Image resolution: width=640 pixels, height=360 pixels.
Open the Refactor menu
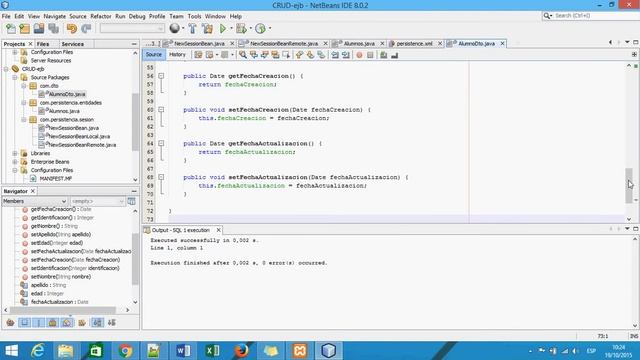coord(101,16)
